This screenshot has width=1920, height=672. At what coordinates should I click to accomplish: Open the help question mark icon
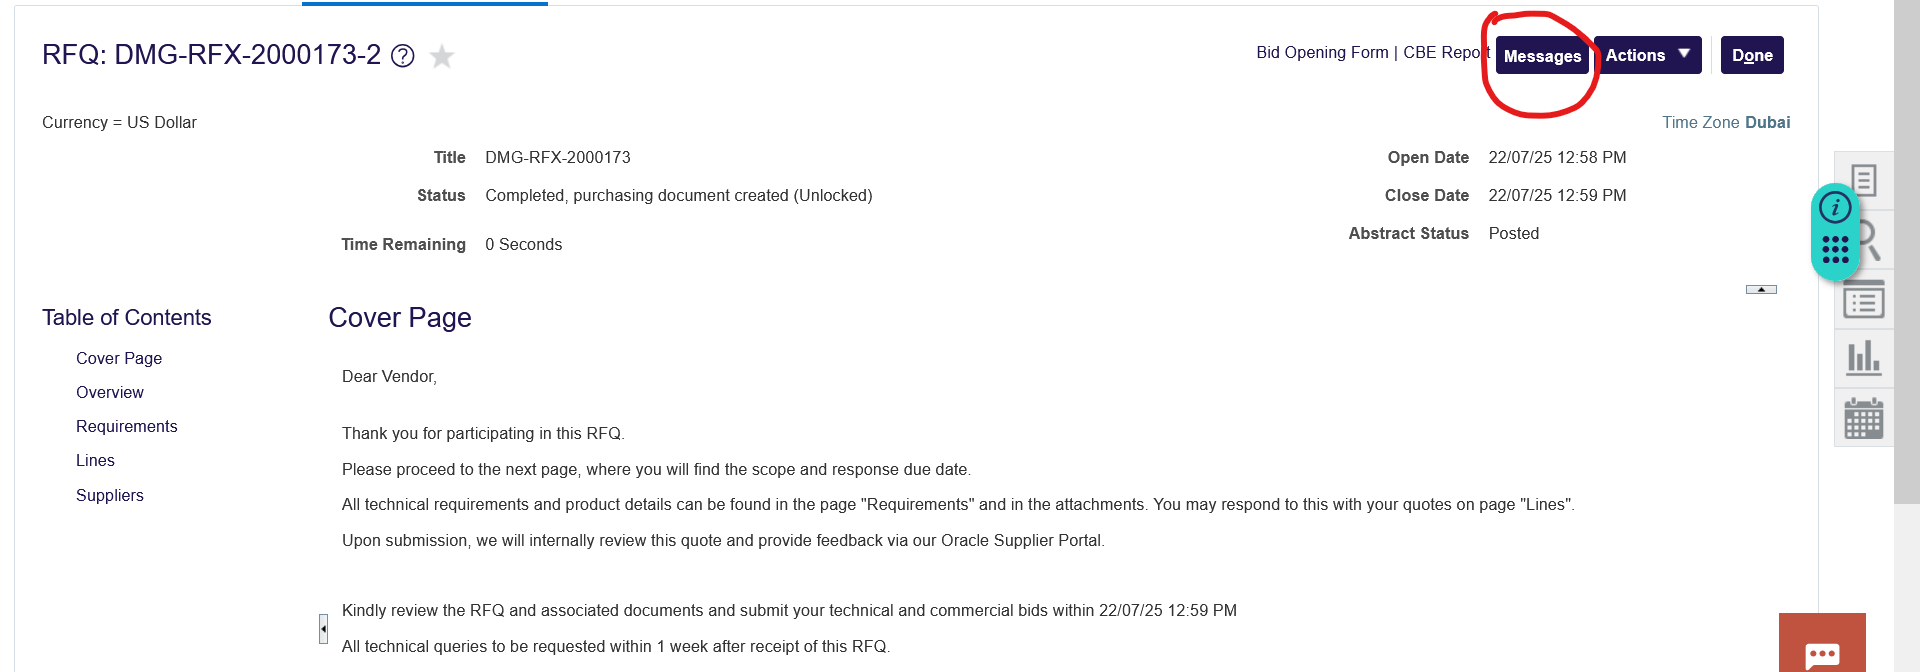click(403, 56)
